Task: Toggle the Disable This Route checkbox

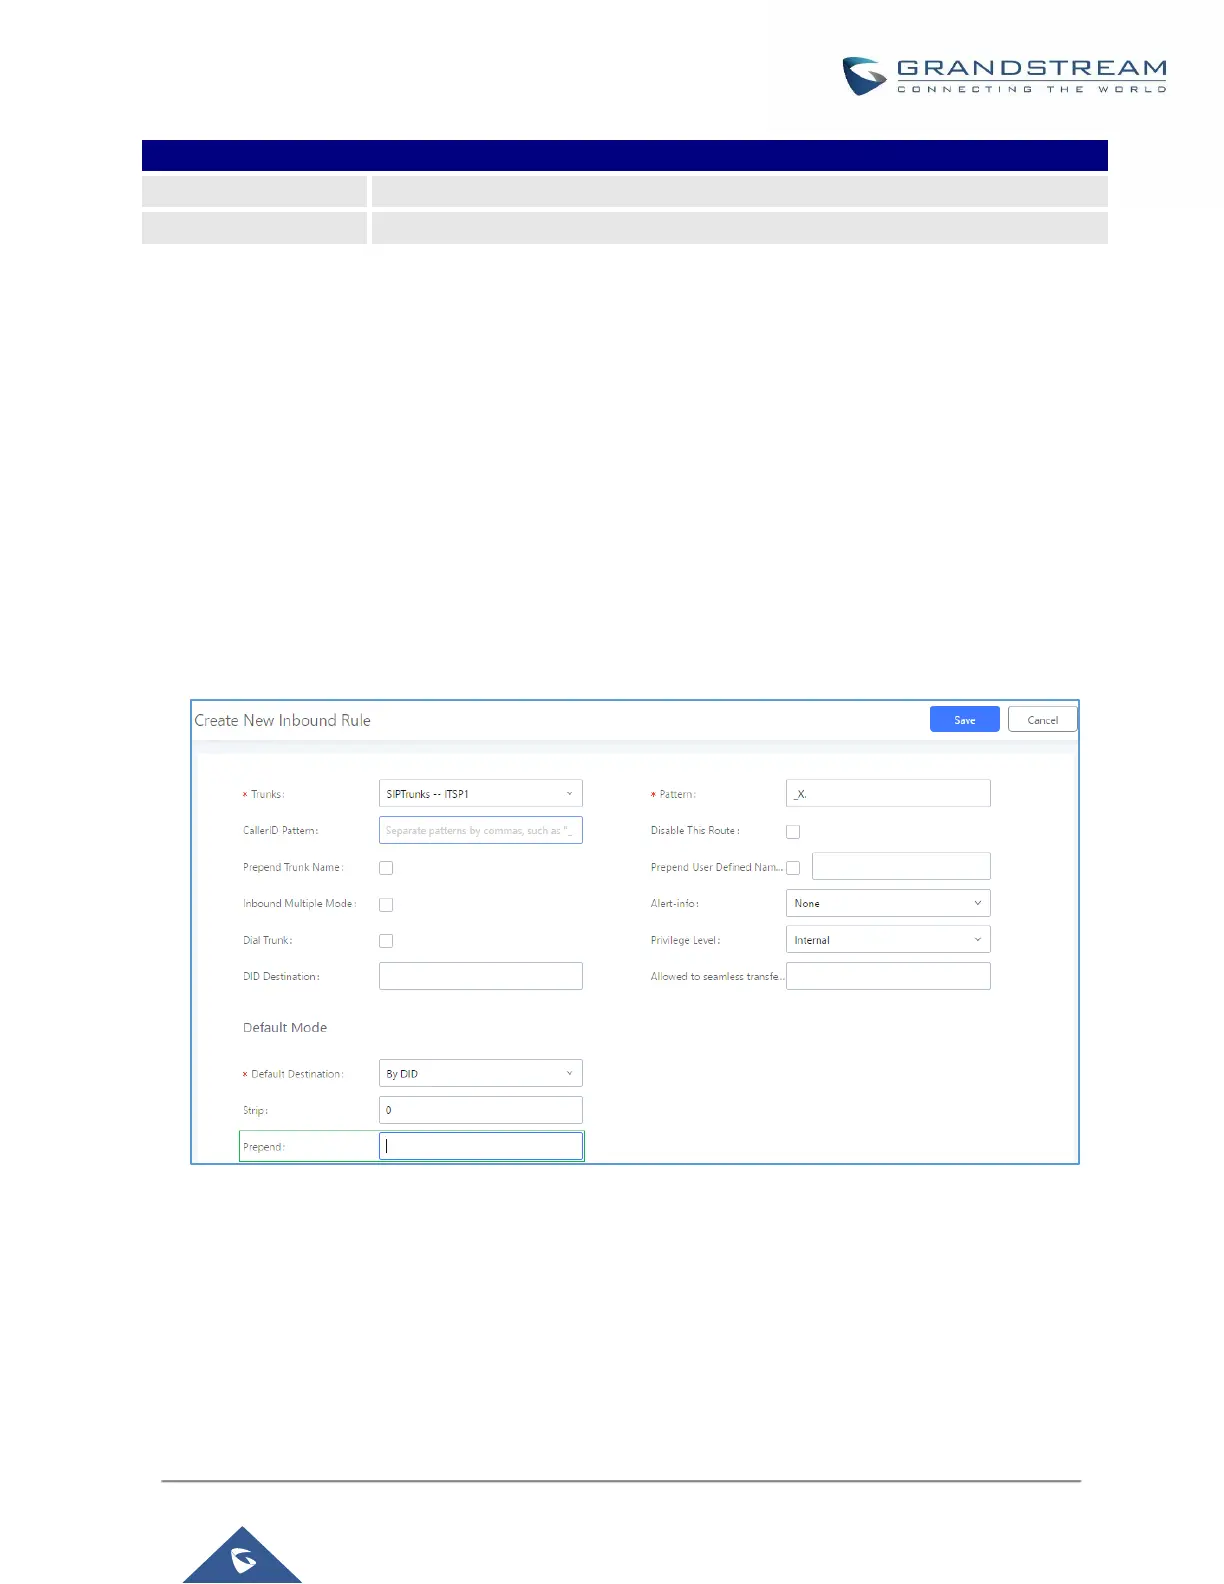Action: click(793, 831)
